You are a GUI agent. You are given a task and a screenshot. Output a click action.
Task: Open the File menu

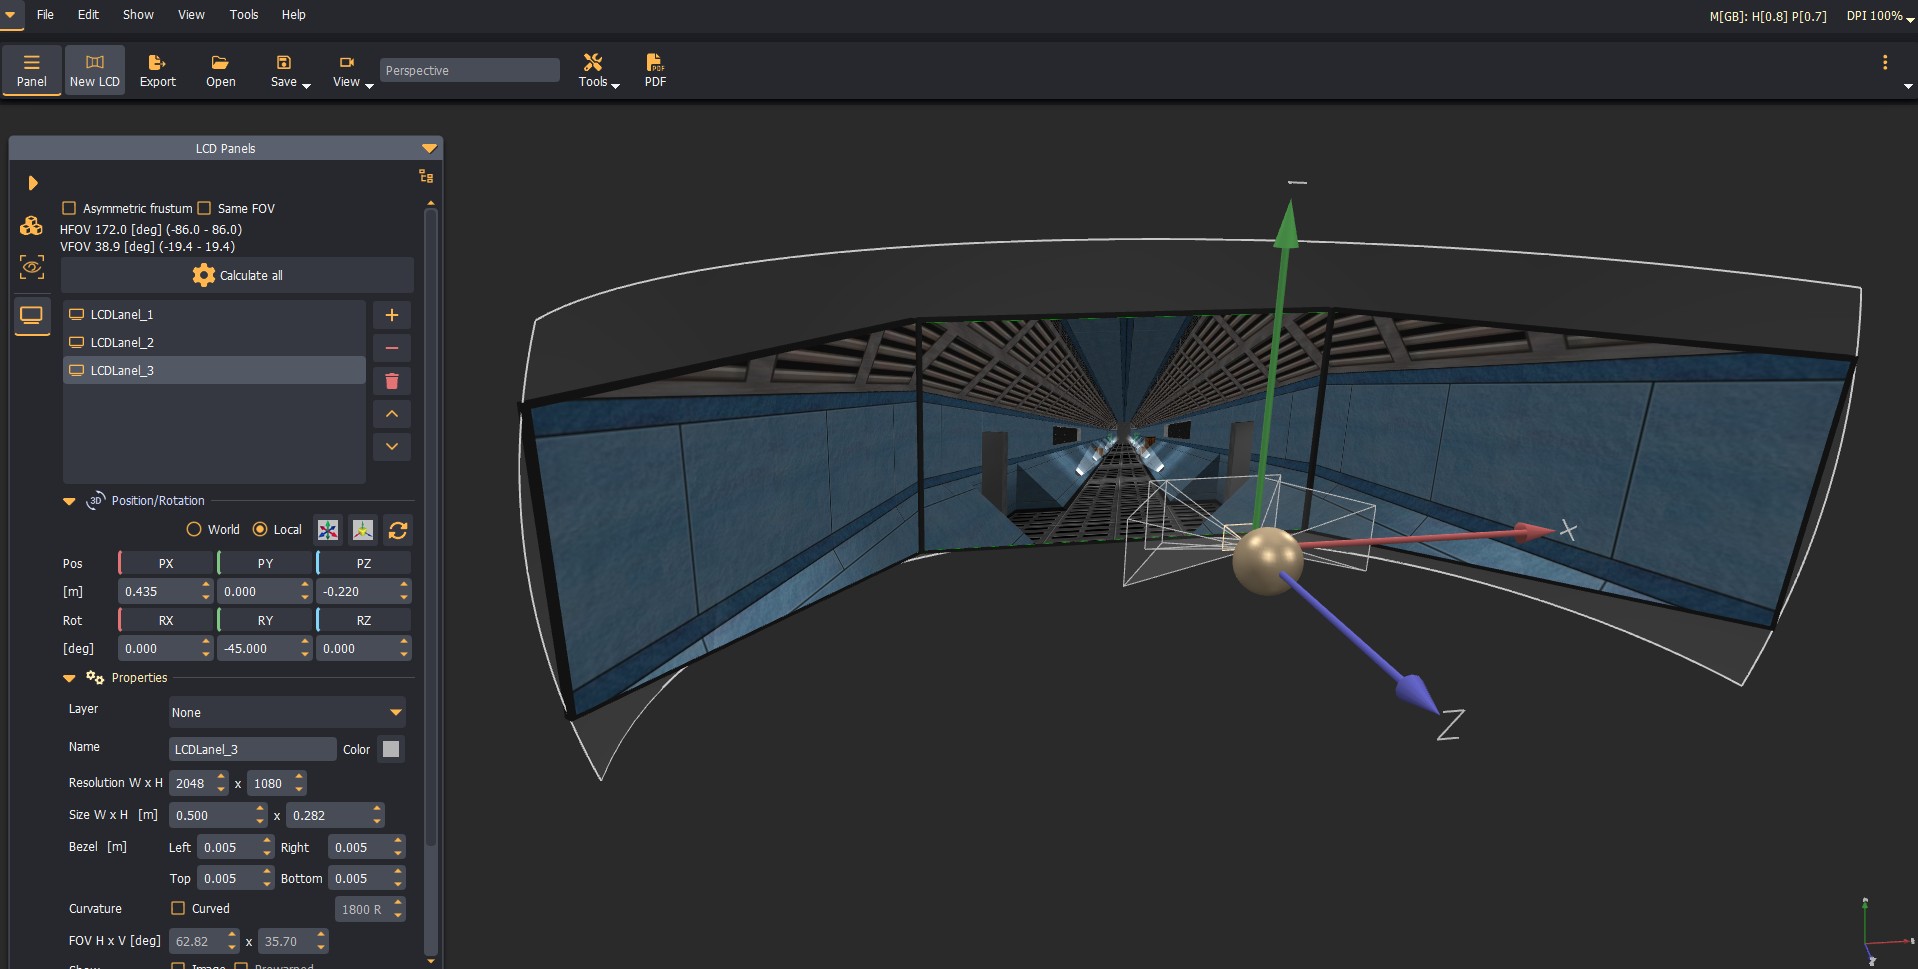pyautogui.click(x=45, y=15)
